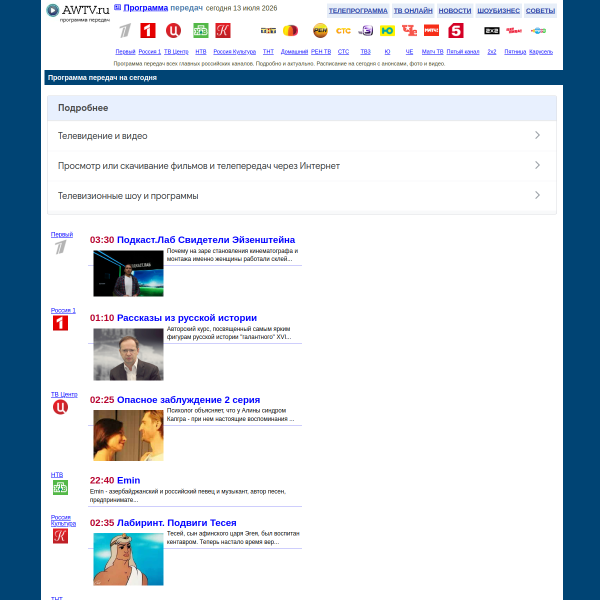Click the Пятый канал text link

[x=463, y=52]
